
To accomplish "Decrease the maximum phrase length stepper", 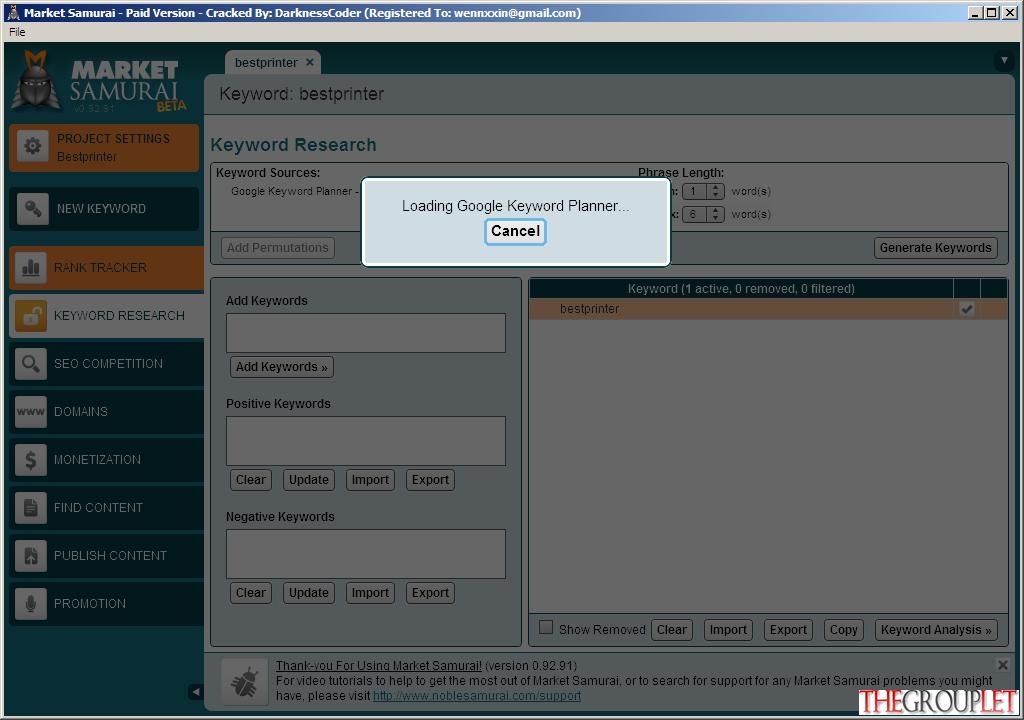I will click(716, 218).
